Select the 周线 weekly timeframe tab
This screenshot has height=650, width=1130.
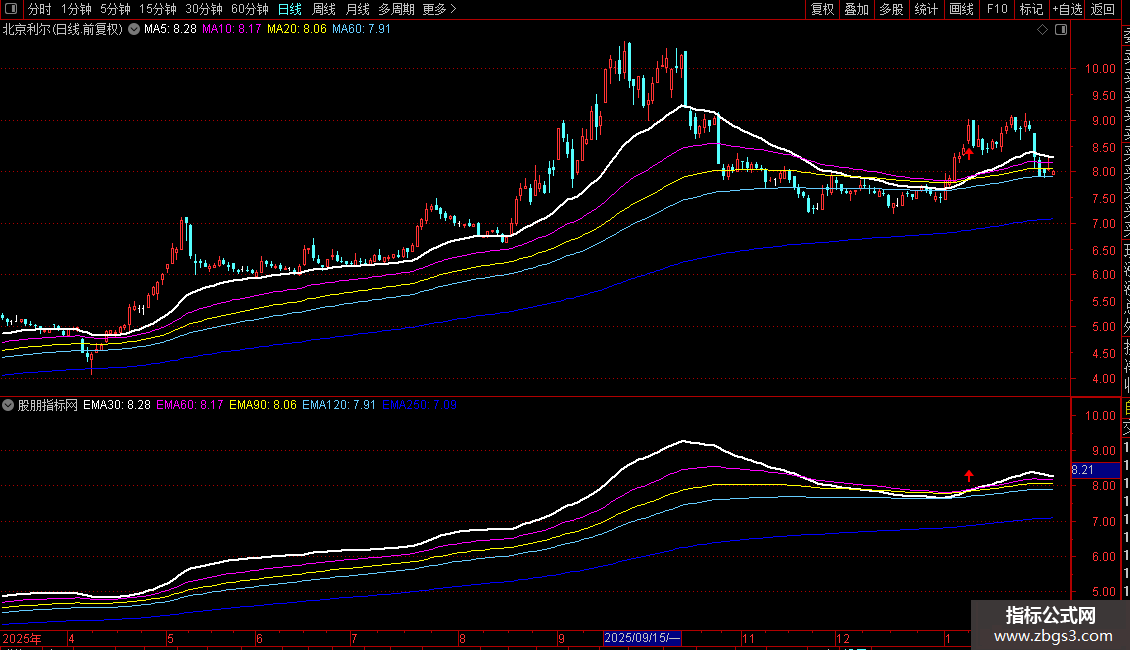[324, 9]
